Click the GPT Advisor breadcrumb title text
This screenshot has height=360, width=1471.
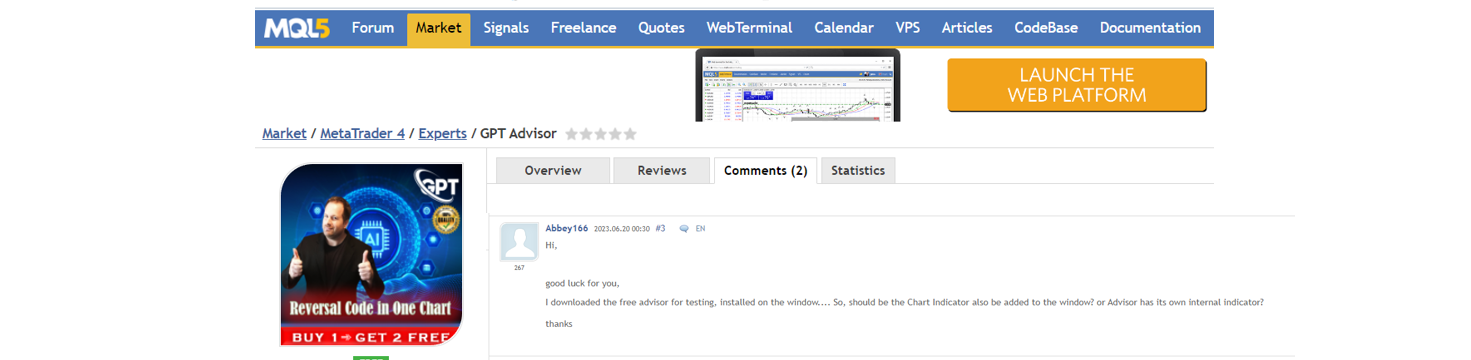point(518,134)
